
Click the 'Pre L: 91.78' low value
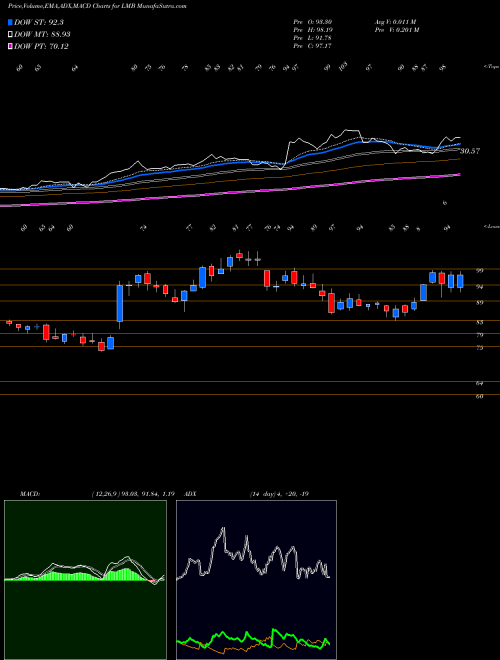click(x=313, y=38)
